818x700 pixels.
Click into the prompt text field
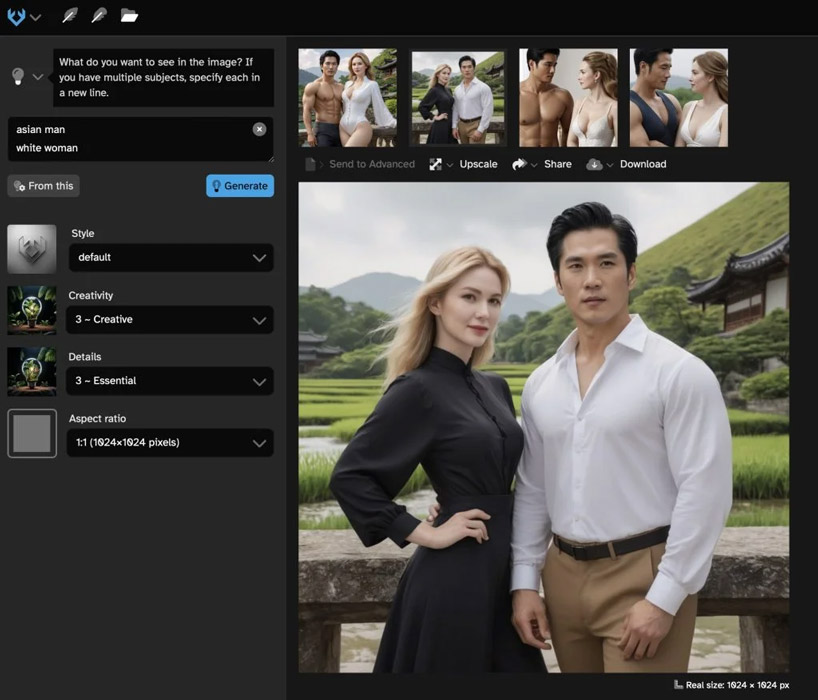(x=130, y=139)
